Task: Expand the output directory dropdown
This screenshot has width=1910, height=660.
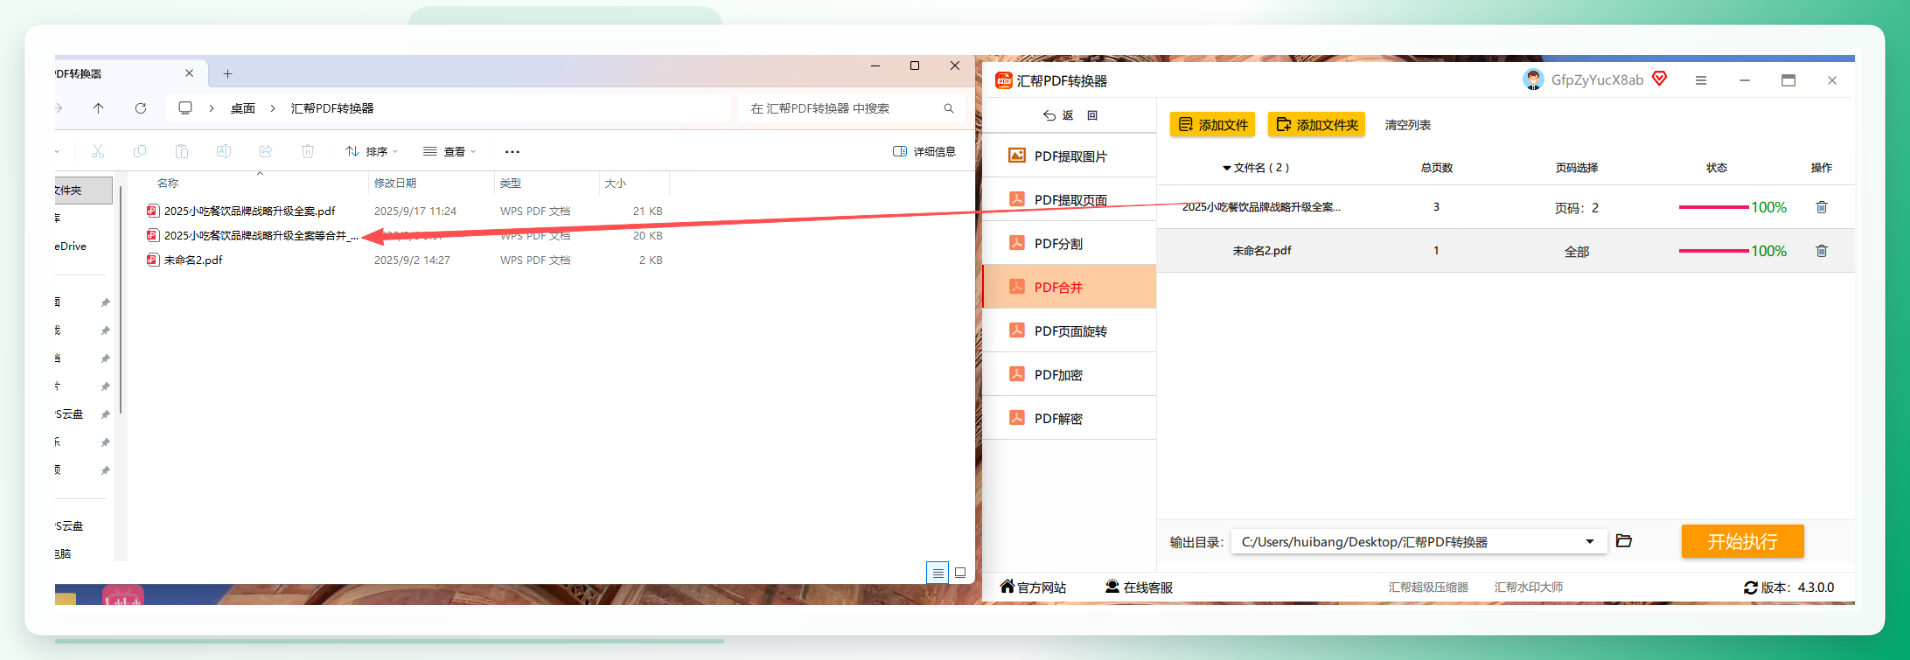Action: 1590,542
